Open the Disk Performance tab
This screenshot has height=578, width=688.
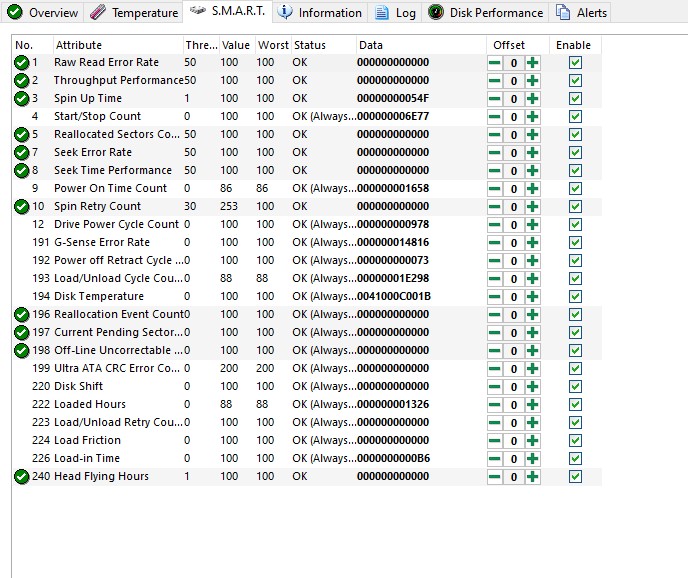click(486, 12)
